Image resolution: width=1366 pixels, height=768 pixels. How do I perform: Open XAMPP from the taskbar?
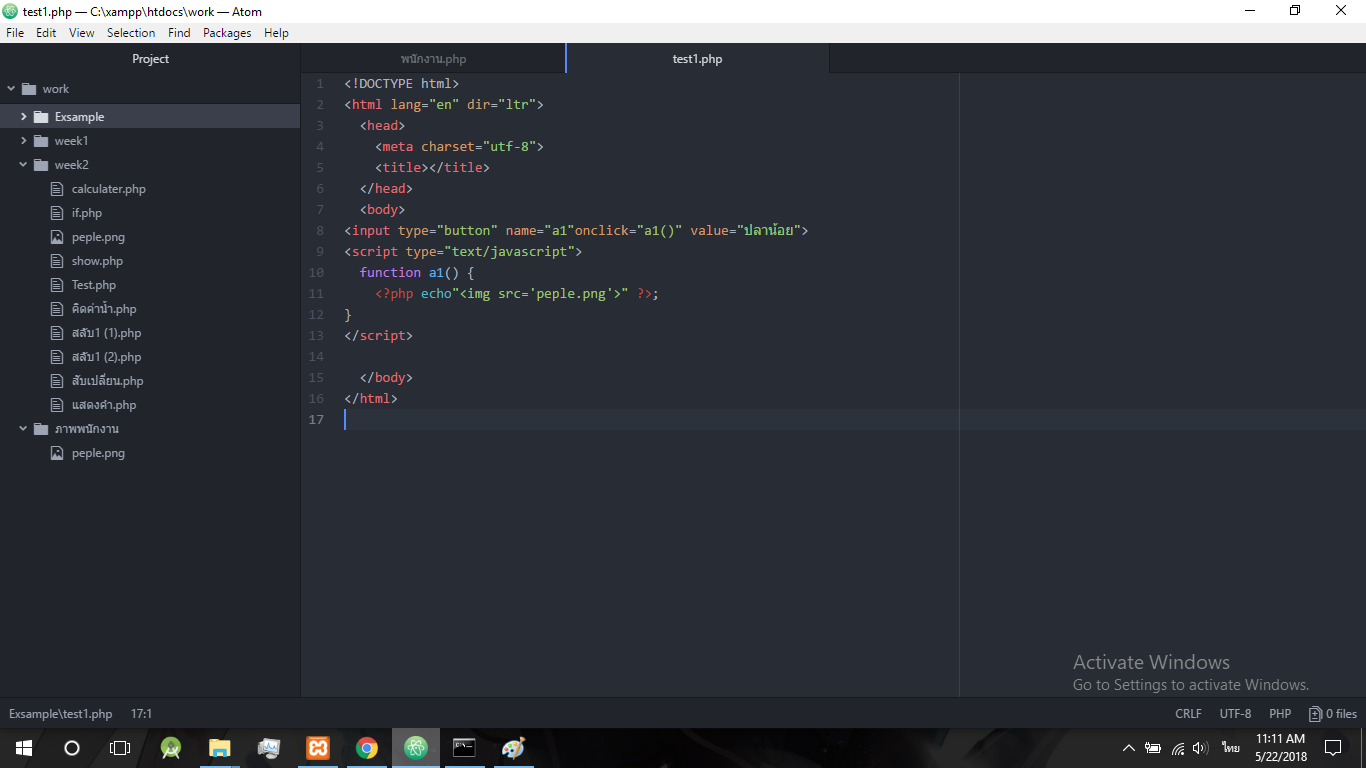(318, 748)
